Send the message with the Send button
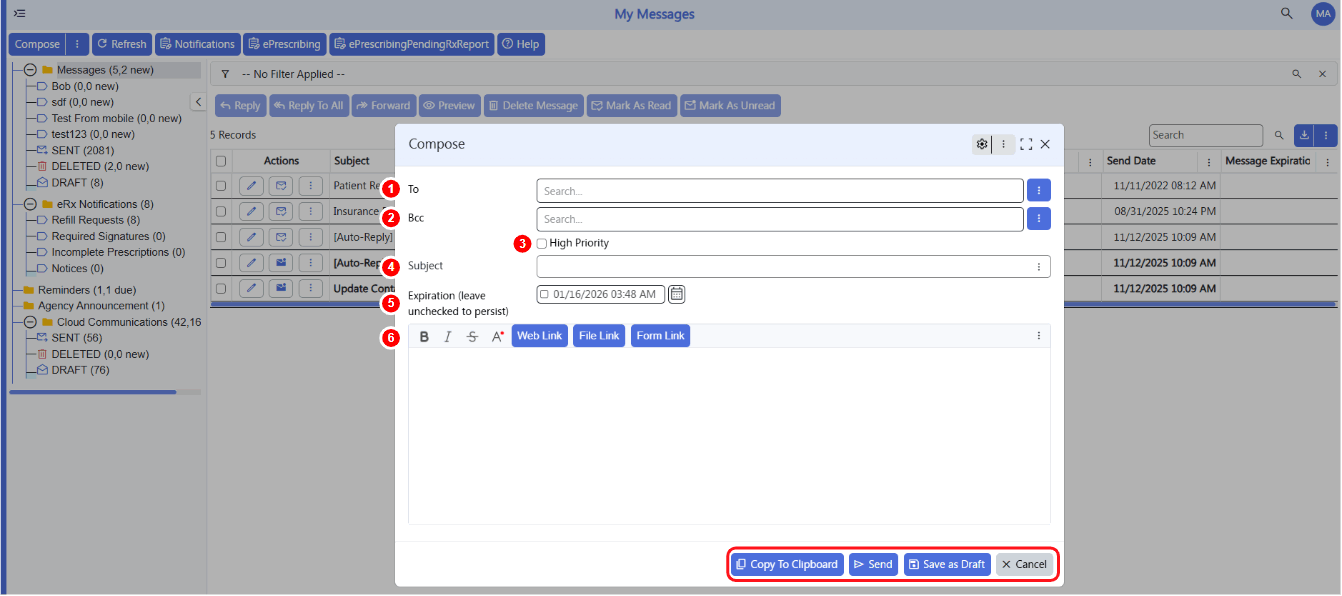The width and height of the screenshot is (1342, 596). point(873,564)
